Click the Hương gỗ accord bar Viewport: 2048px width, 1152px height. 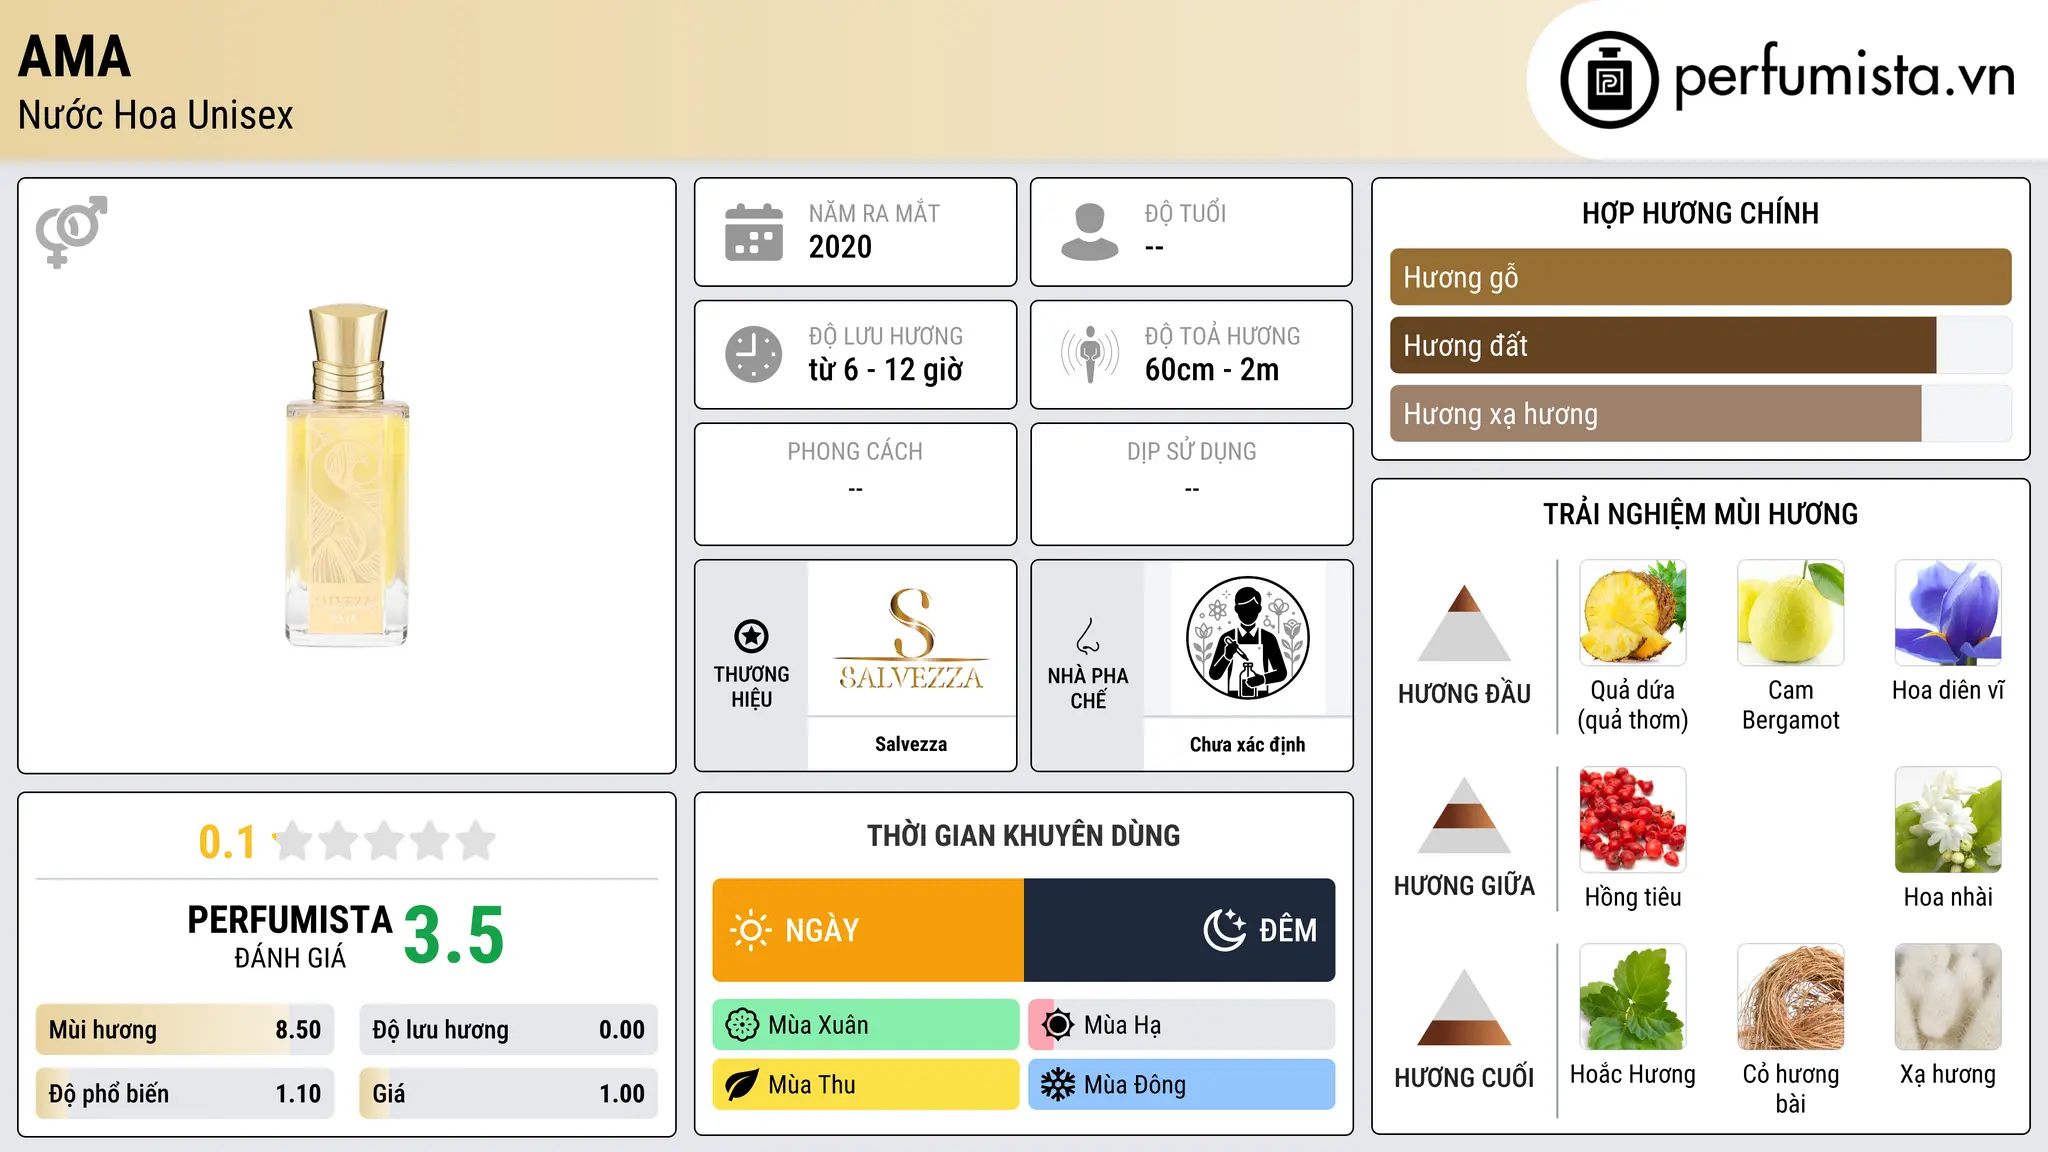coord(1701,277)
